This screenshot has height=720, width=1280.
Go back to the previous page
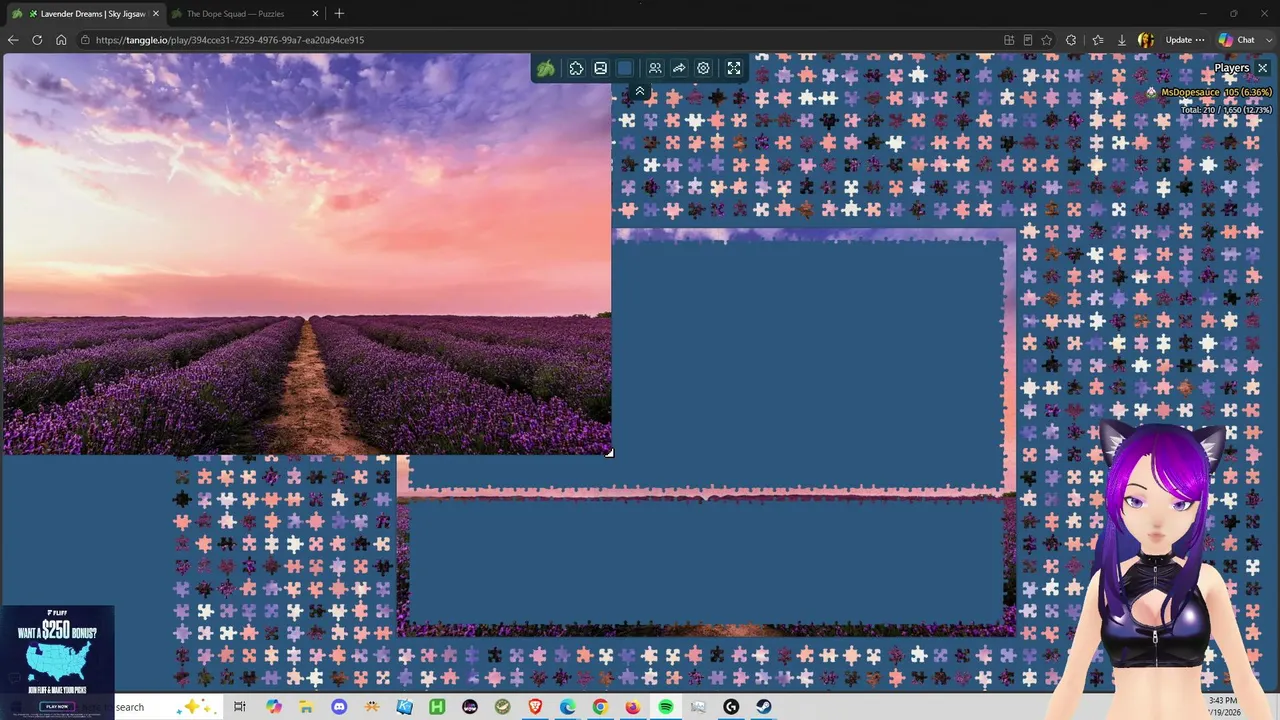click(x=13, y=40)
